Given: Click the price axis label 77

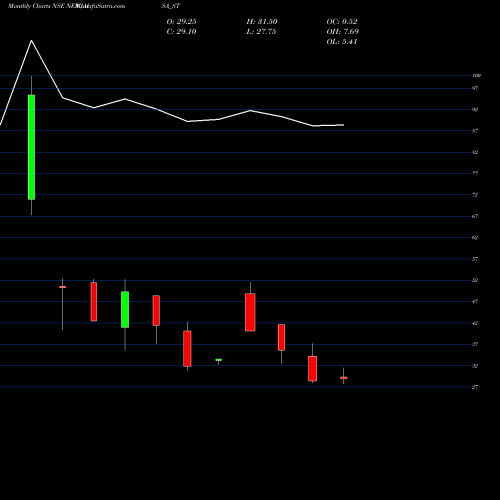Looking at the screenshot, I should pos(475,174).
